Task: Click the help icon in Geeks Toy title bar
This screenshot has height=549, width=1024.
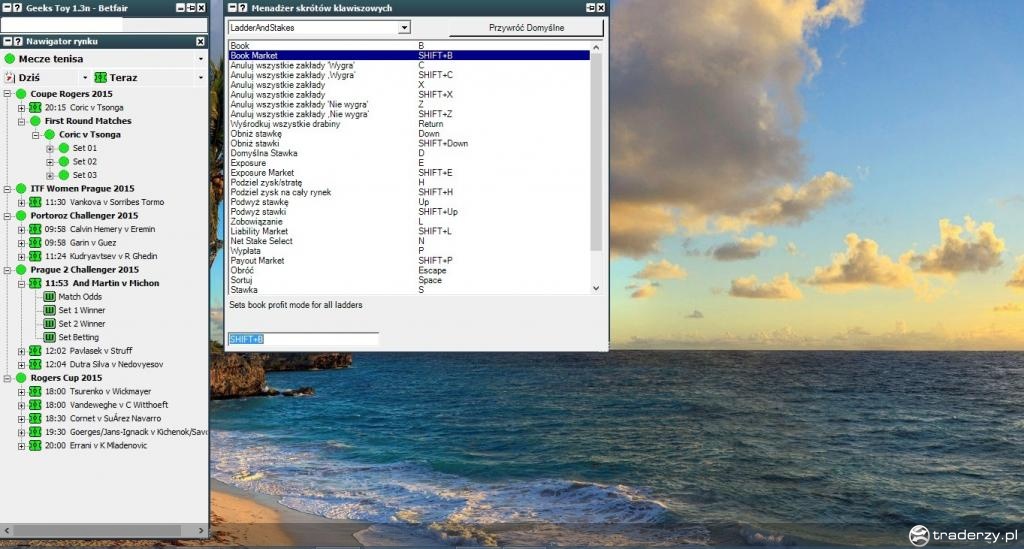Action: [x=17, y=8]
